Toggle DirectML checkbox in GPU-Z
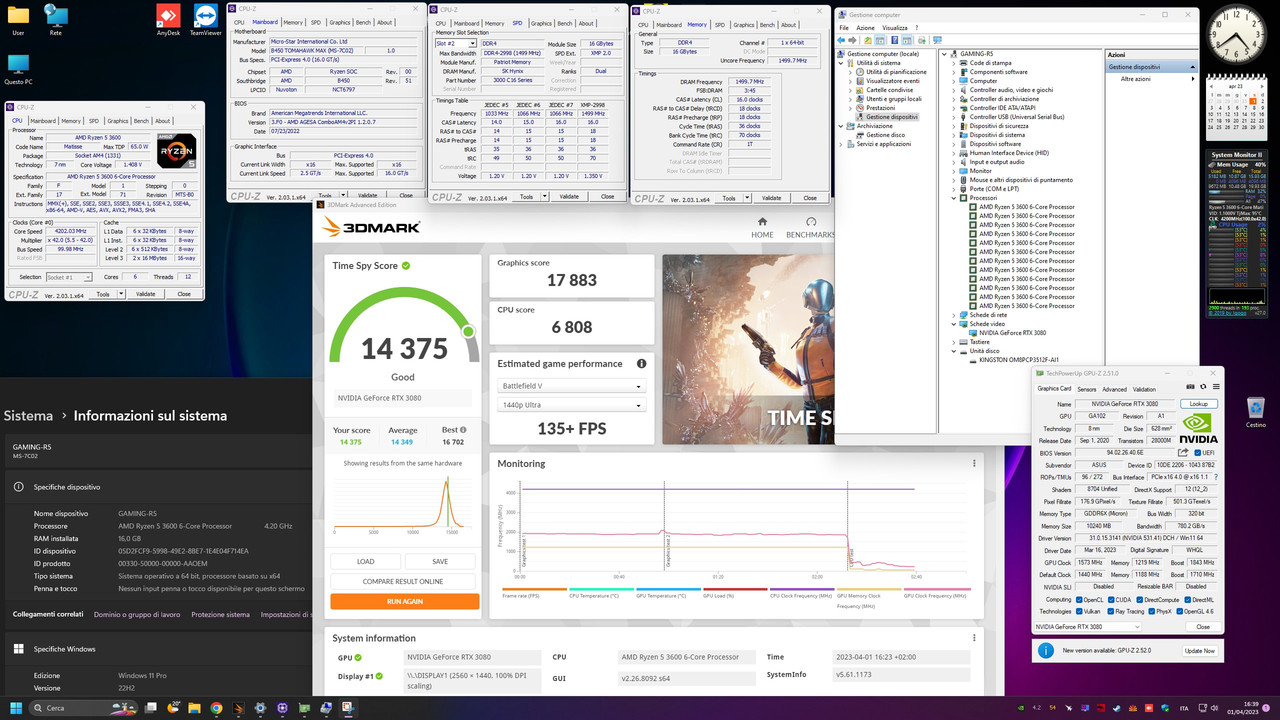Screen dimensions: 1280x720 1187,600
